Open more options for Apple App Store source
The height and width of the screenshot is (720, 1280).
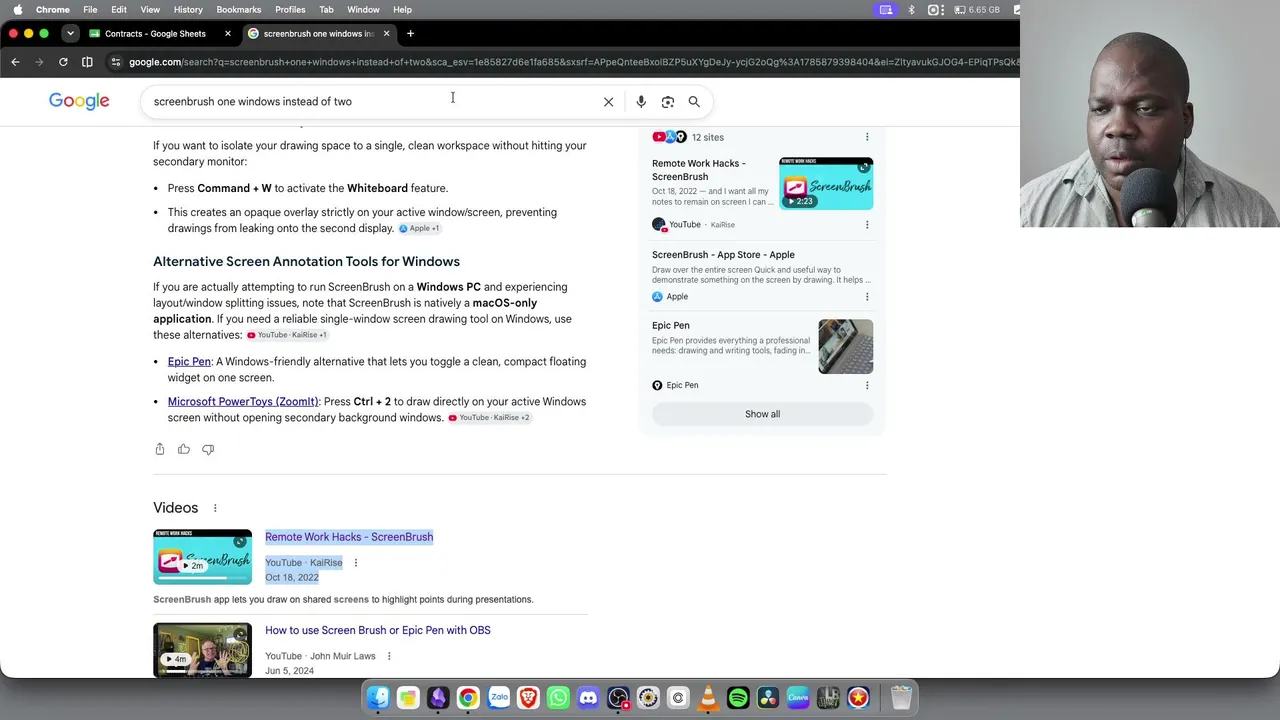pyautogui.click(x=867, y=297)
